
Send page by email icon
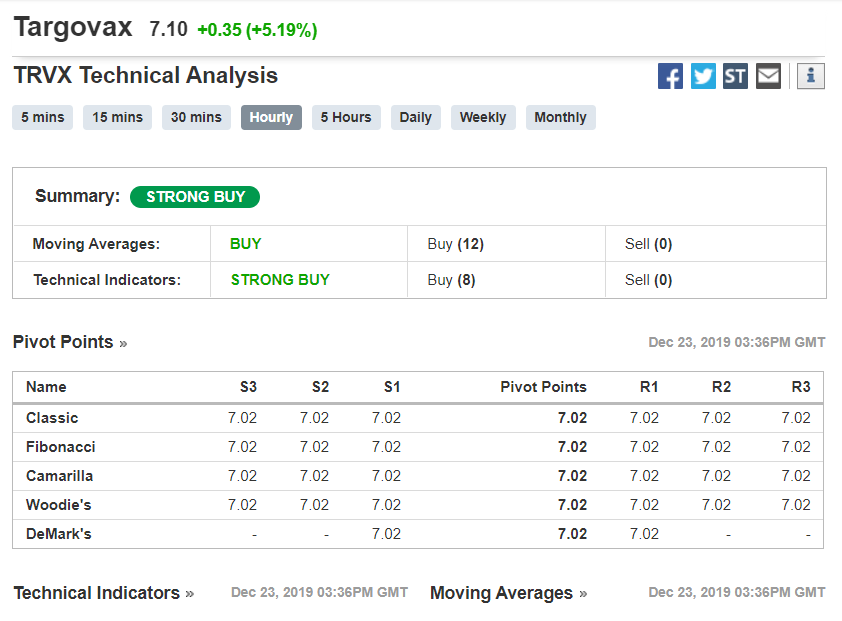768,76
